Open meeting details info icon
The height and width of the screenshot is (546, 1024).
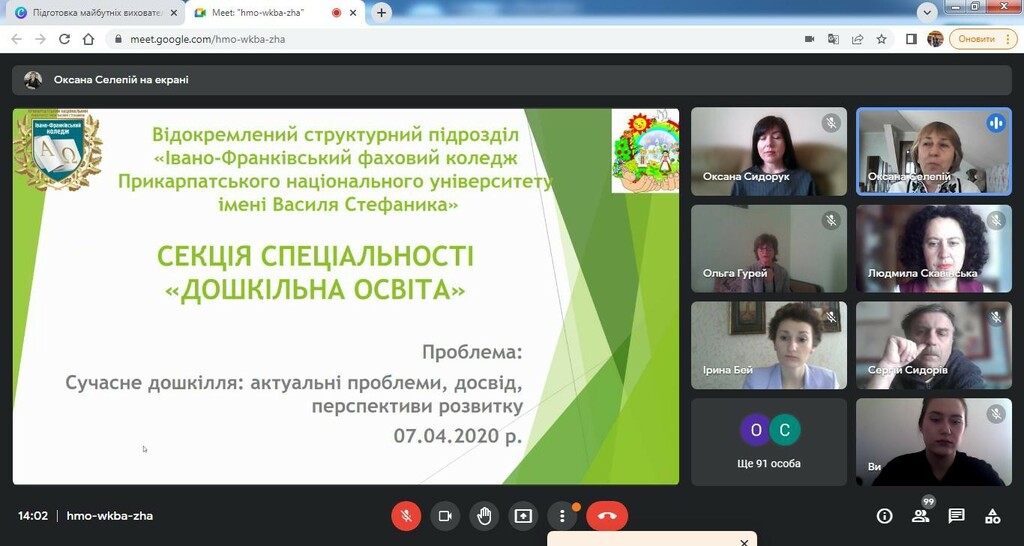click(x=884, y=516)
